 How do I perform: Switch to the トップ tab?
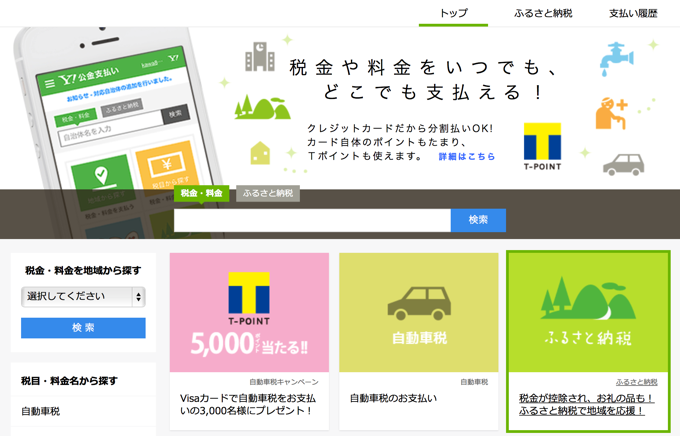453,13
